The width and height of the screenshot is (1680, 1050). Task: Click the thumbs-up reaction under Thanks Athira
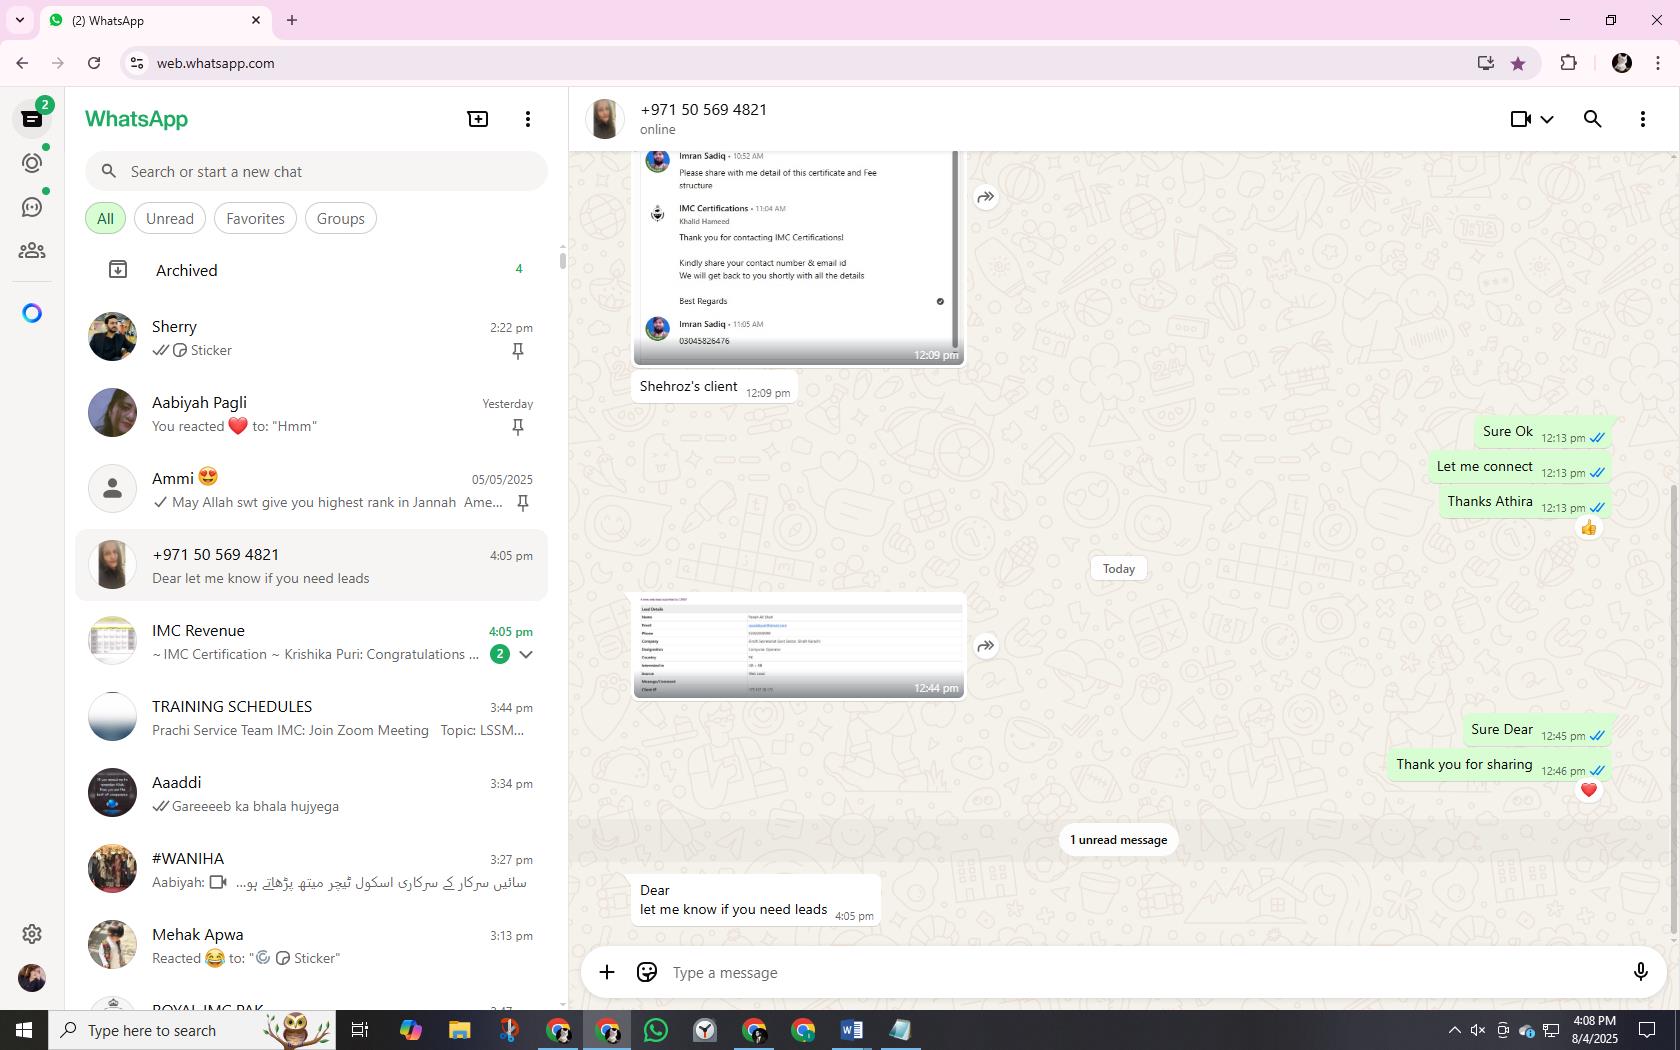[1589, 528]
